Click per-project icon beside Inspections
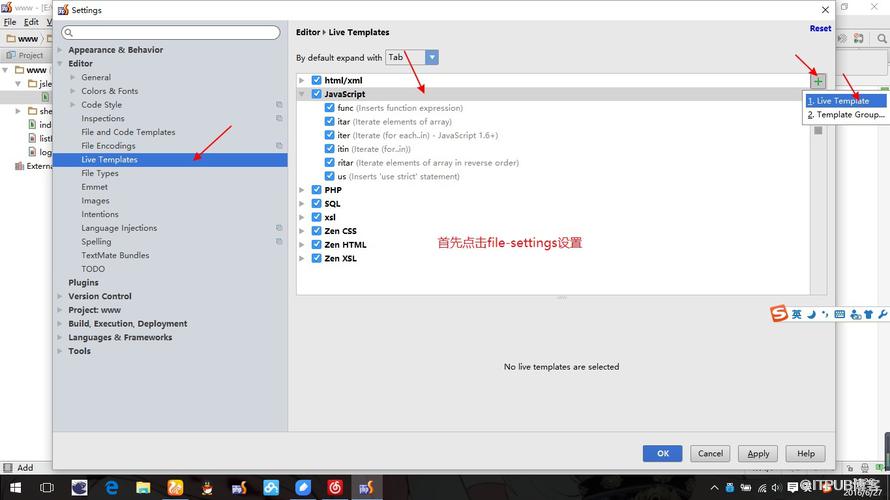Image resolution: width=890 pixels, height=500 pixels. [x=279, y=118]
